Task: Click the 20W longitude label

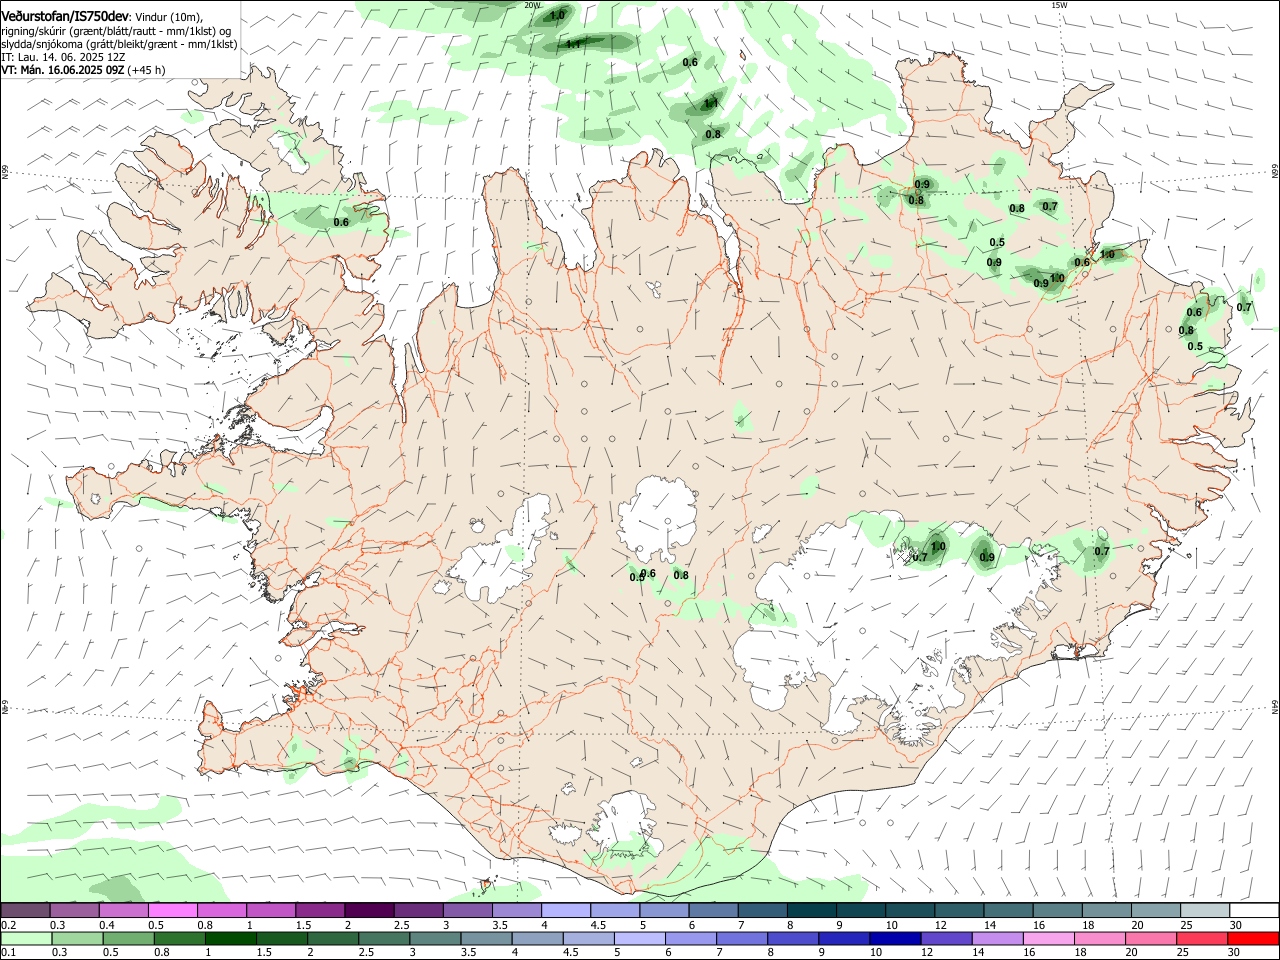Action: pos(532,5)
